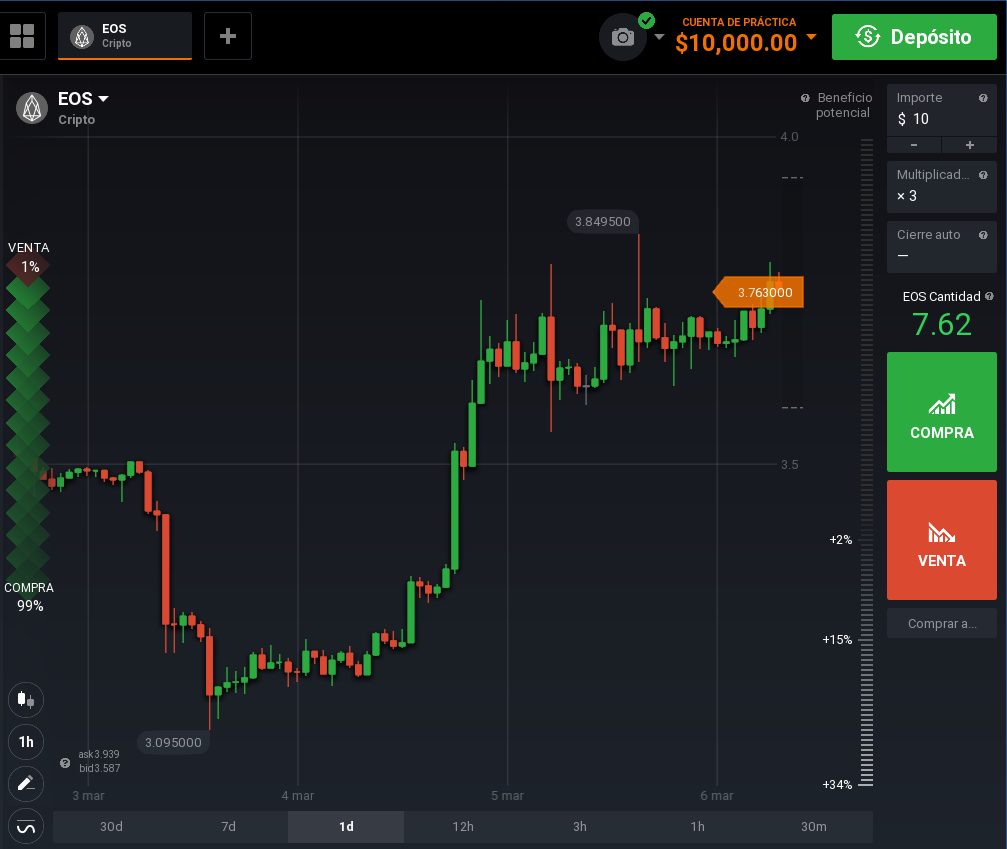This screenshot has width=1007, height=849.
Task: Select the 1d time range
Action: click(x=346, y=827)
